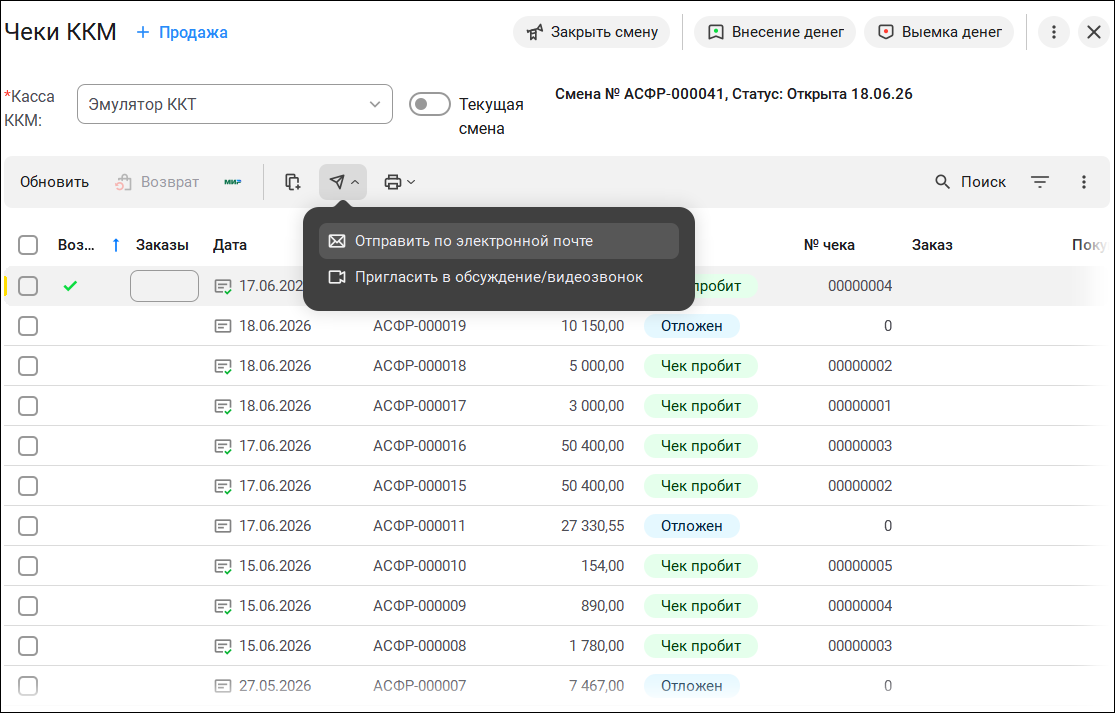Image resolution: width=1115 pixels, height=713 pixels.
Task: Tick checkbox for АСФР-000017 row
Action: 28,406
